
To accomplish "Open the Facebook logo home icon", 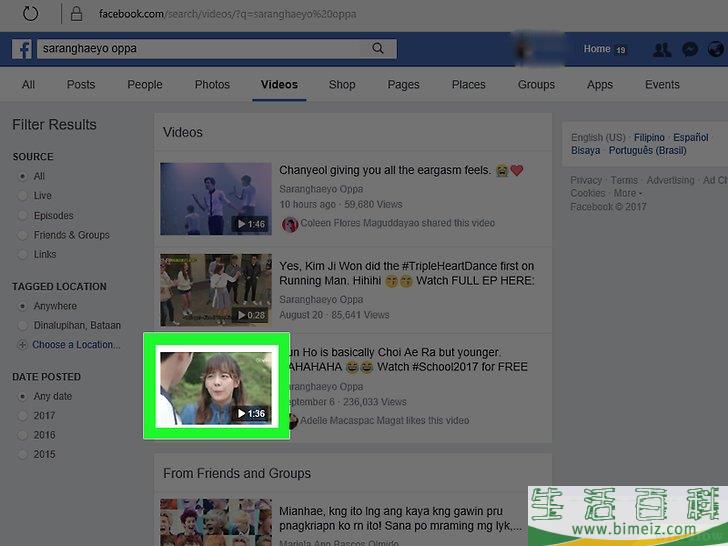I will pos(22,49).
